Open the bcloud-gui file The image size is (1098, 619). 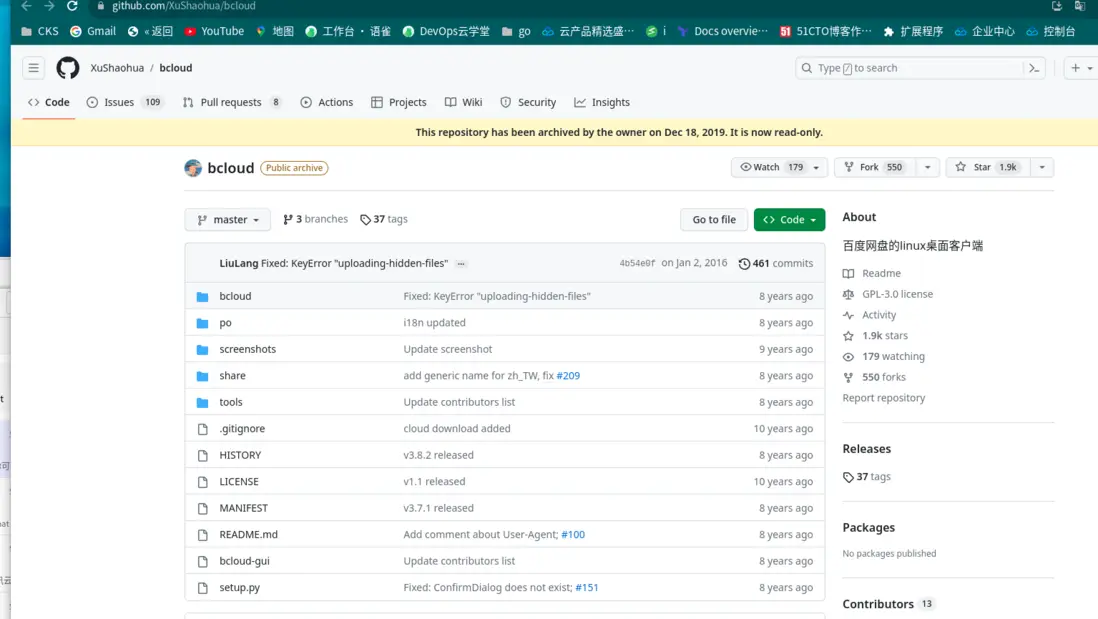tap(244, 561)
